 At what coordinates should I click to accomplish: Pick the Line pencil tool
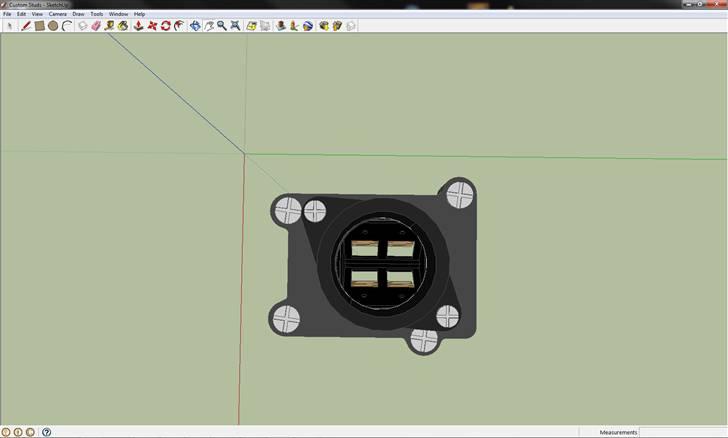[26, 25]
